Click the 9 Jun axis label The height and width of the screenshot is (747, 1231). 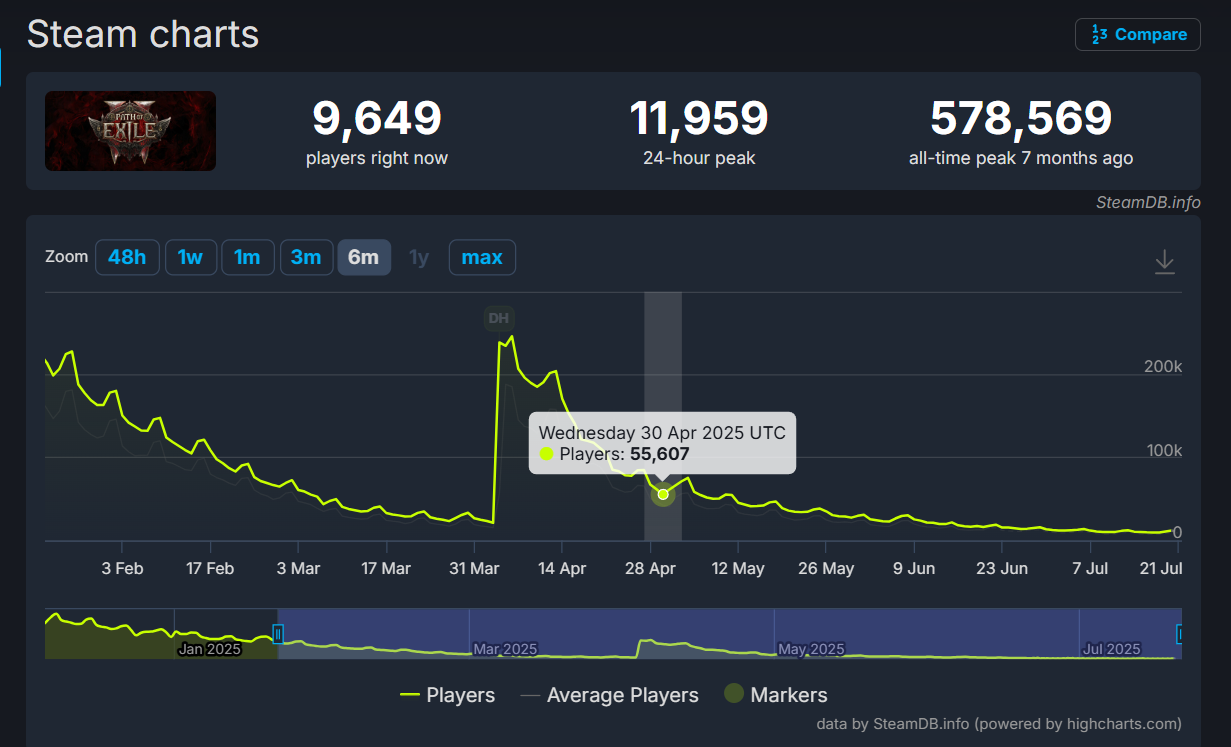[913, 568]
